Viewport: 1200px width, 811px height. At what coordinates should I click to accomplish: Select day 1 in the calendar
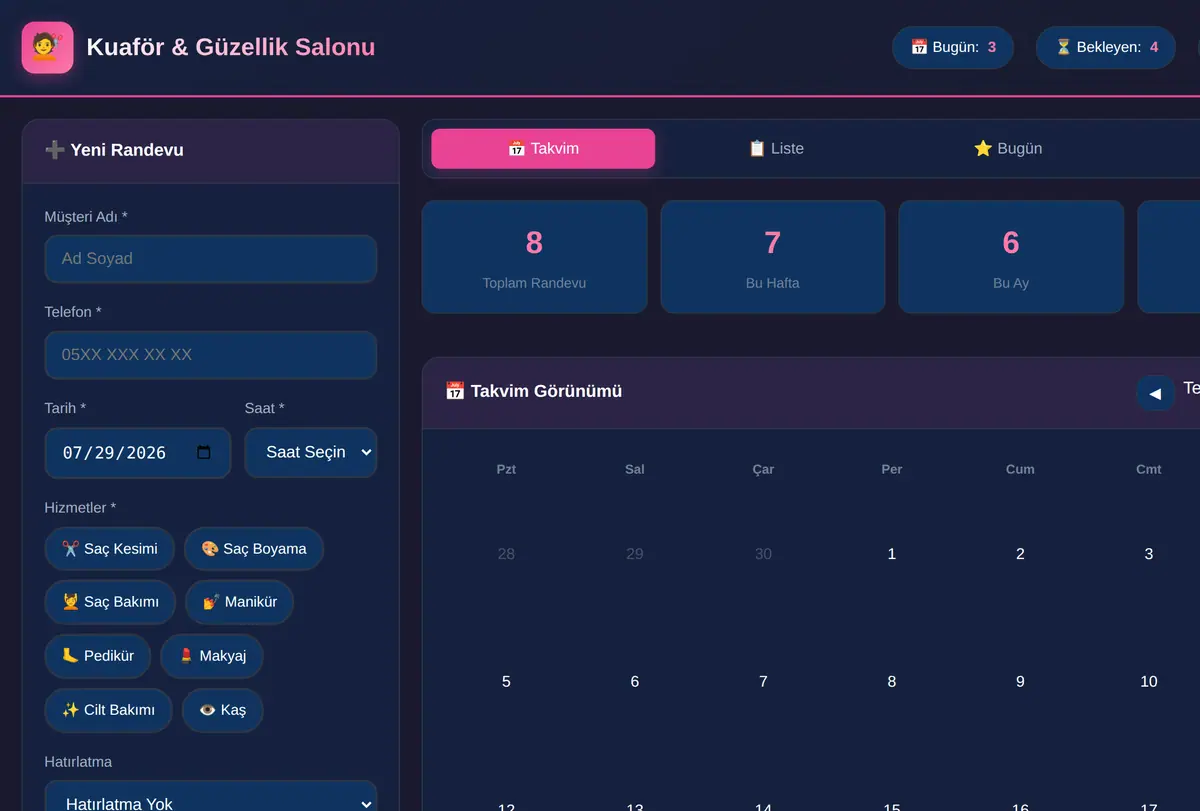click(892, 554)
